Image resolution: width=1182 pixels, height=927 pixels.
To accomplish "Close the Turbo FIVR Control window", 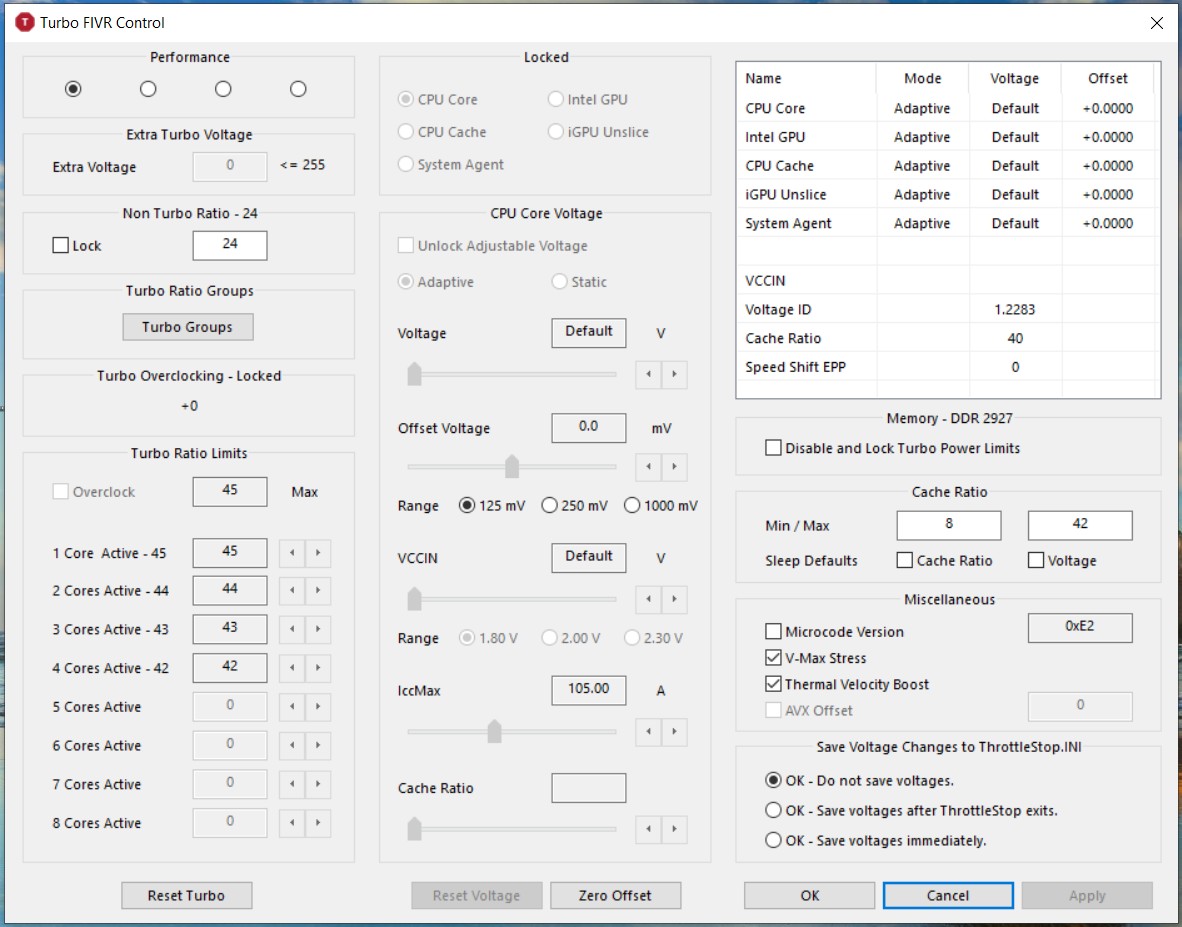I will point(1156,23).
